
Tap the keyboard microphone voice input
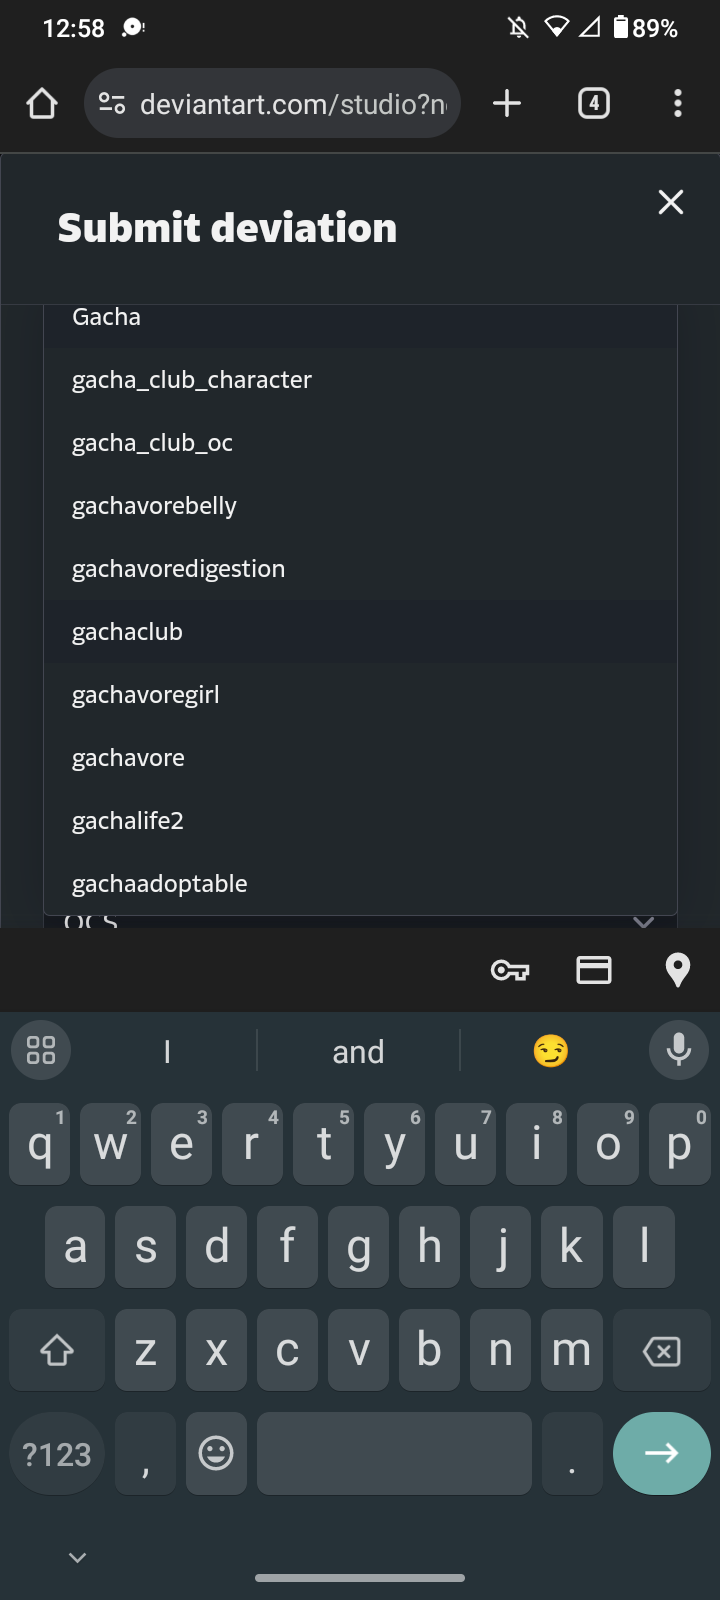(679, 1050)
